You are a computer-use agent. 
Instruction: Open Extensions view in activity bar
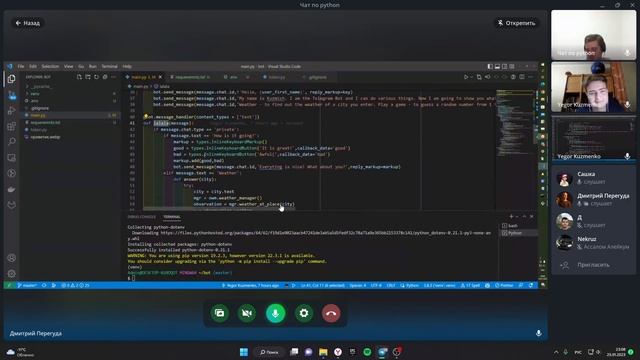(11, 126)
